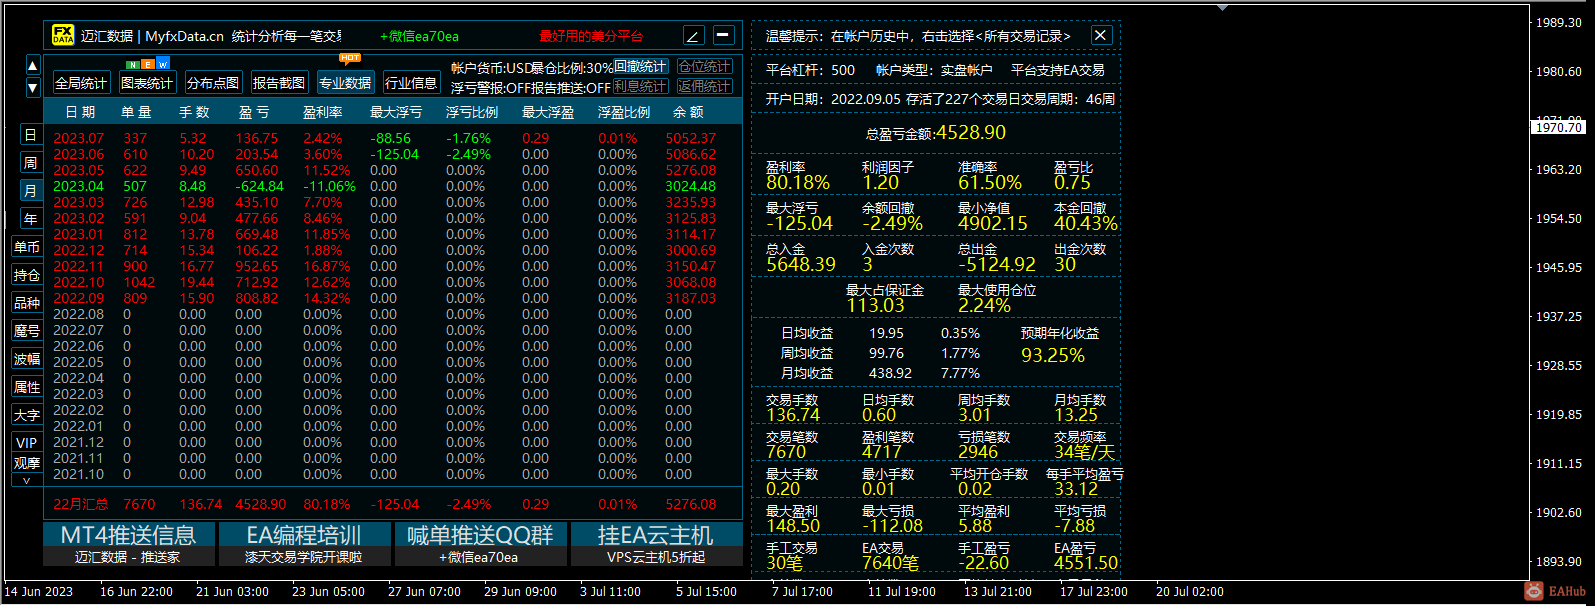This screenshot has width=1595, height=606.
Task: Click the 14 Jun 2023 time axis label
Action: click(40, 591)
